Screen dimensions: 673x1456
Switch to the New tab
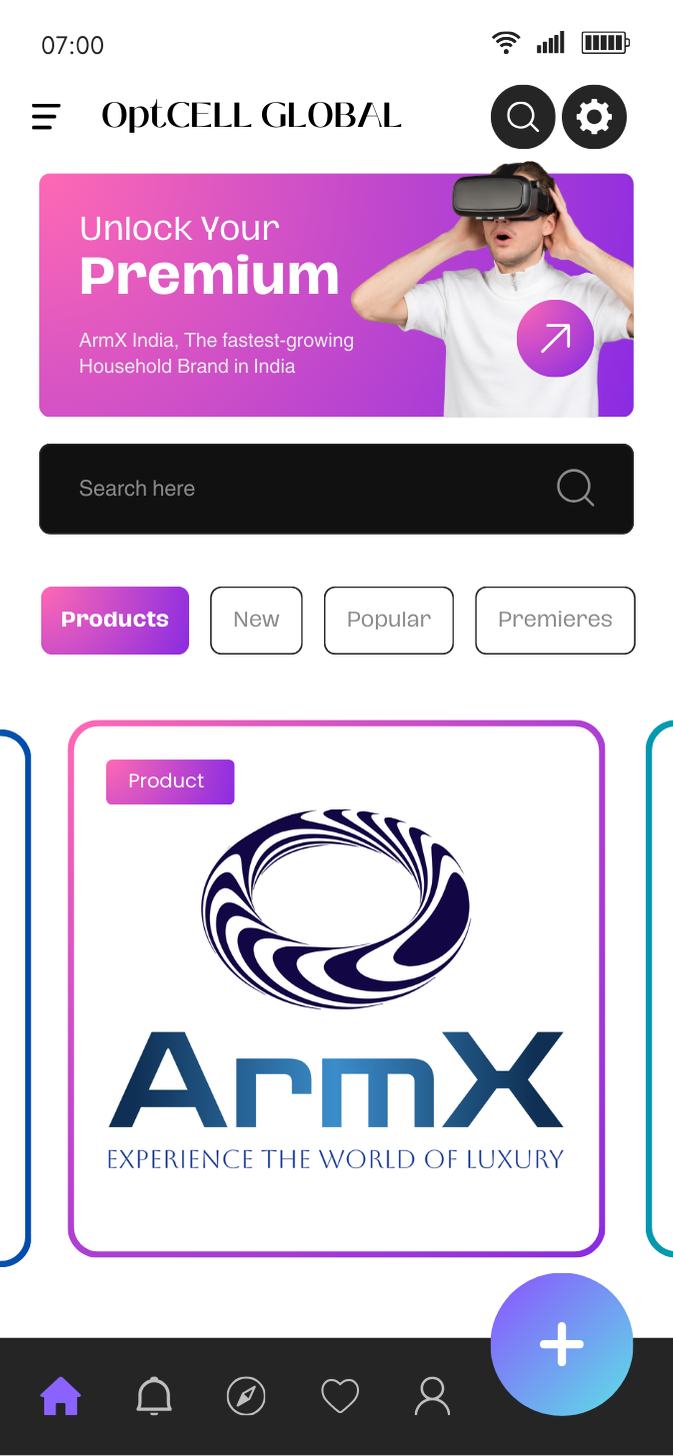coord(256,620)
